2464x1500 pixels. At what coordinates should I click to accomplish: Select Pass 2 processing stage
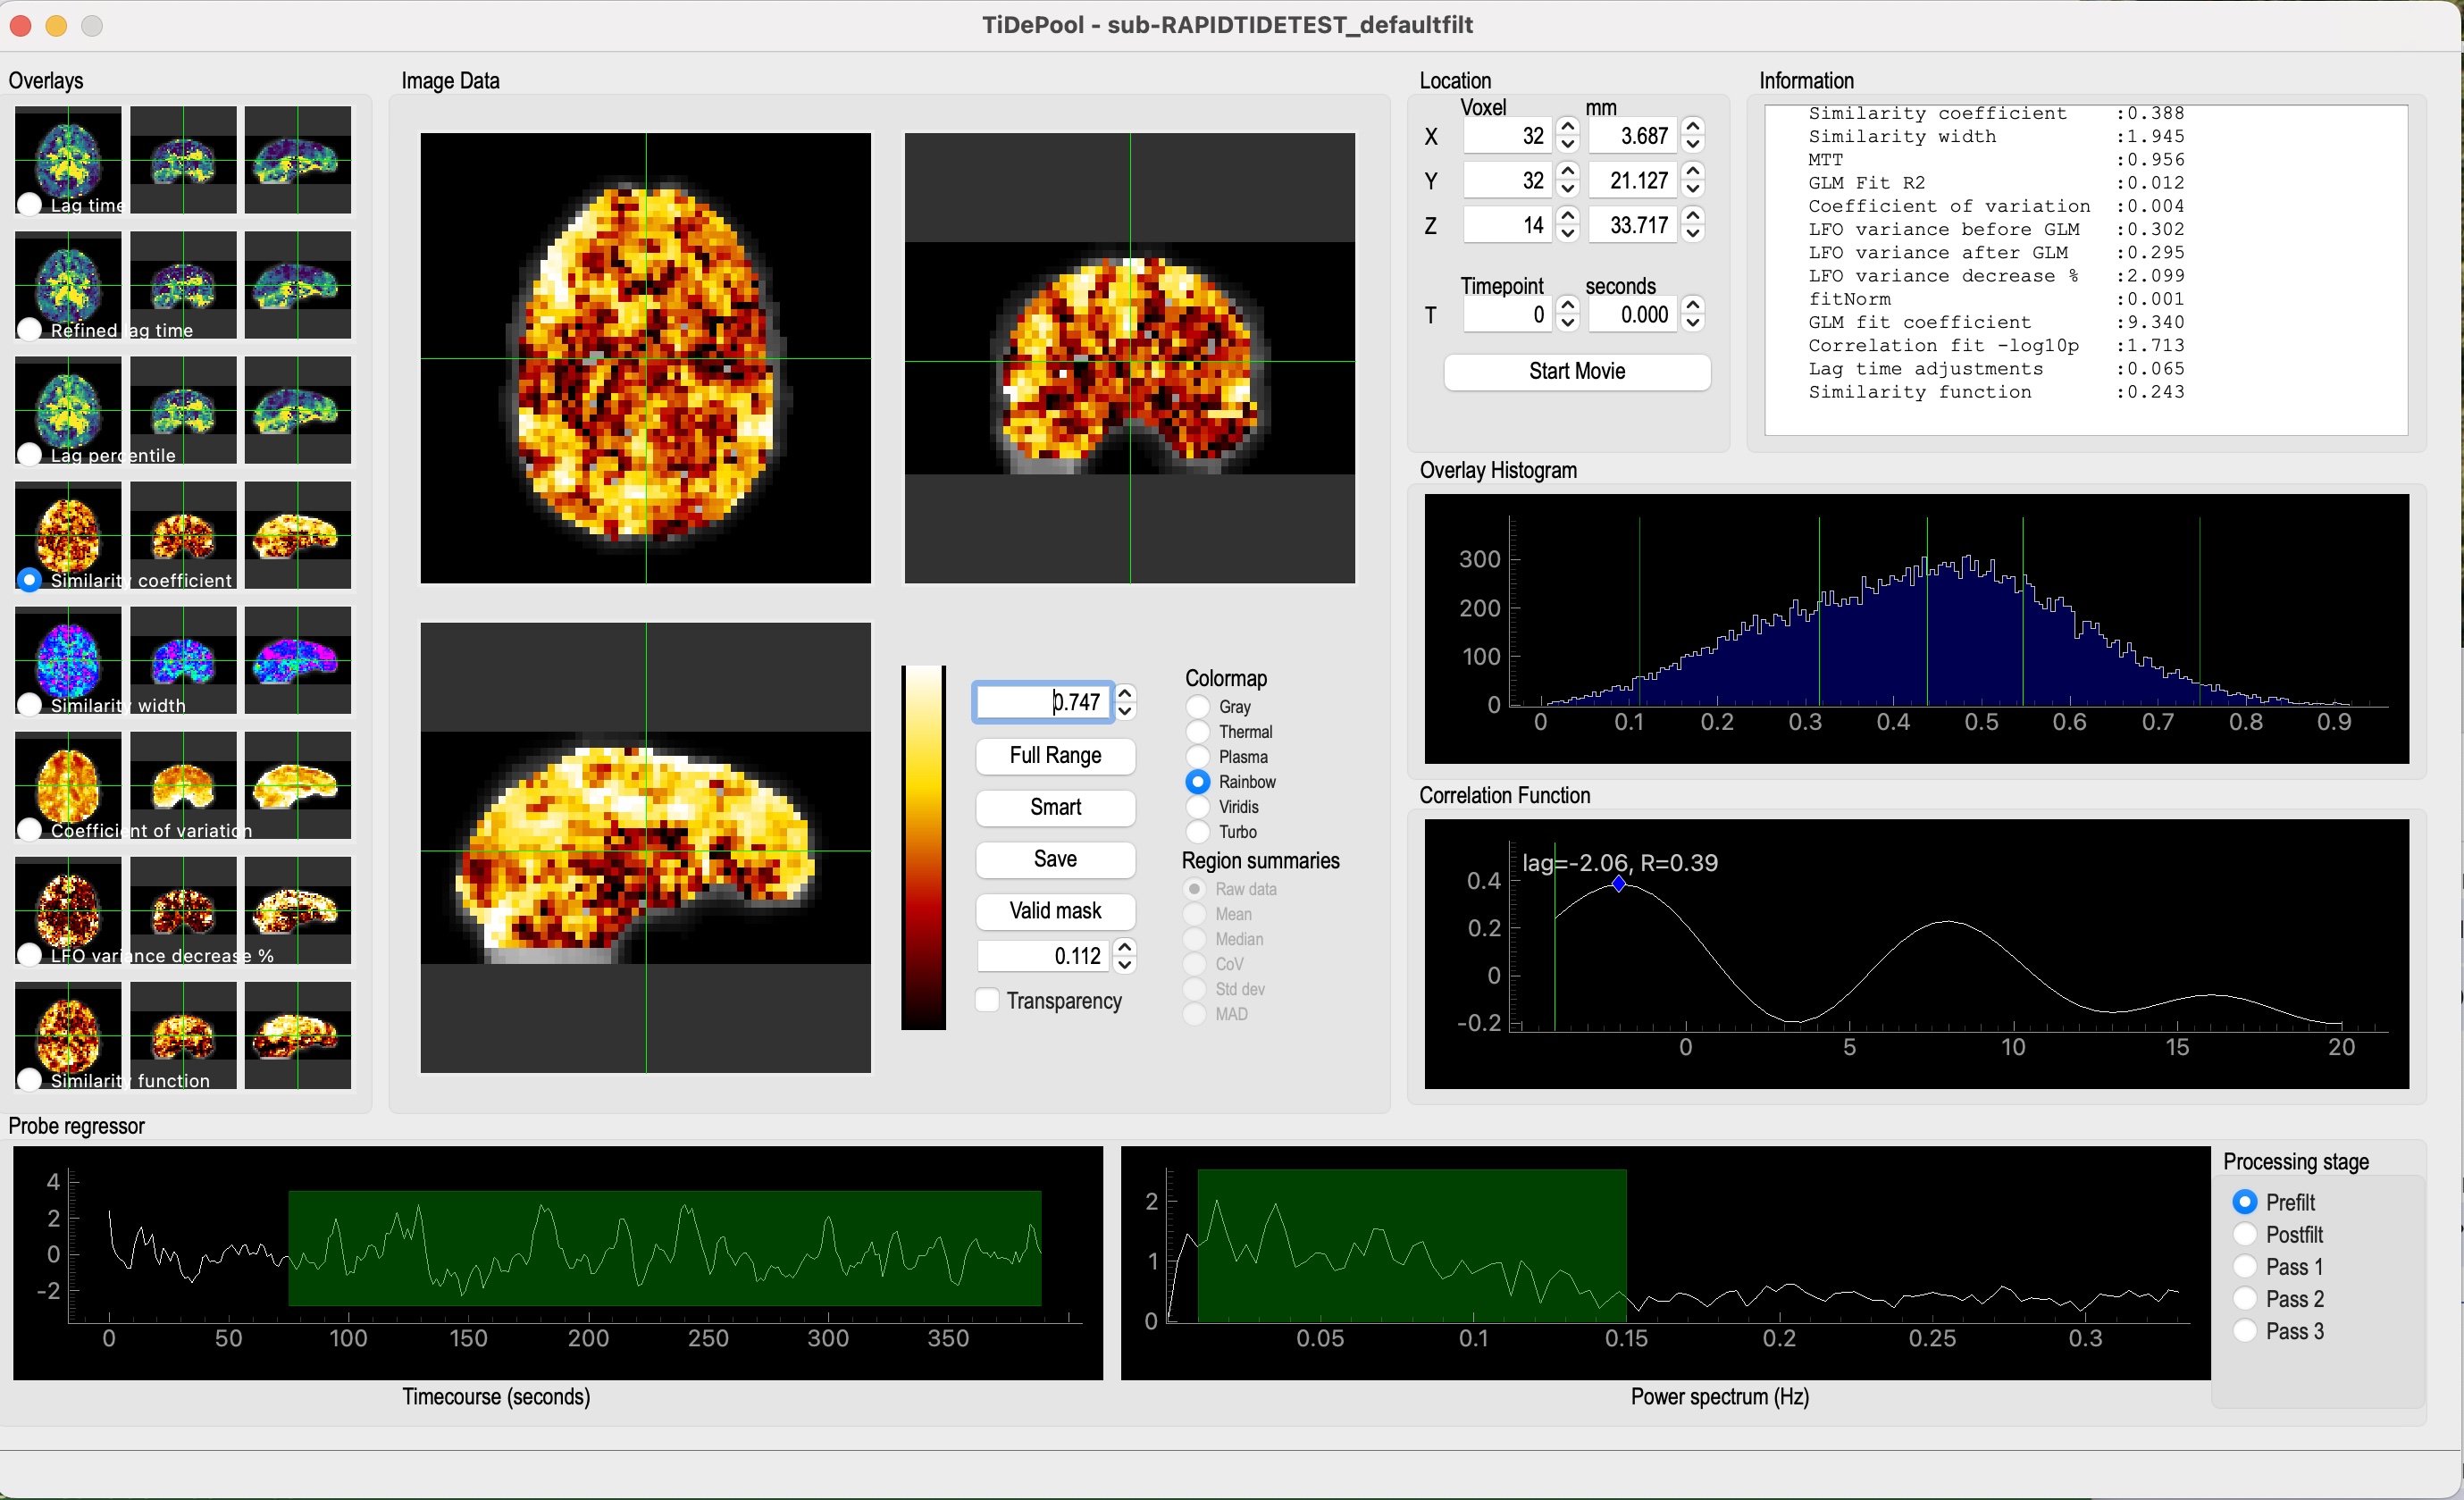point(2245,1299)
